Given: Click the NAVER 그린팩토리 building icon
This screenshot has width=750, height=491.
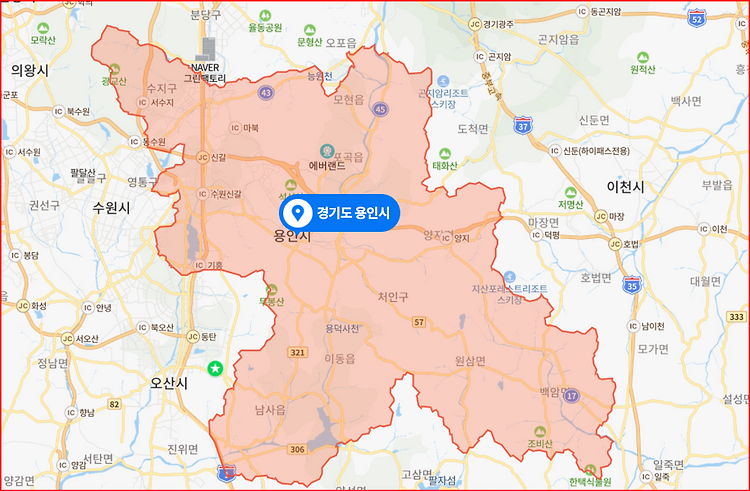Looking at the screenshot, I should pyautogui.click(x=209, y=49).
